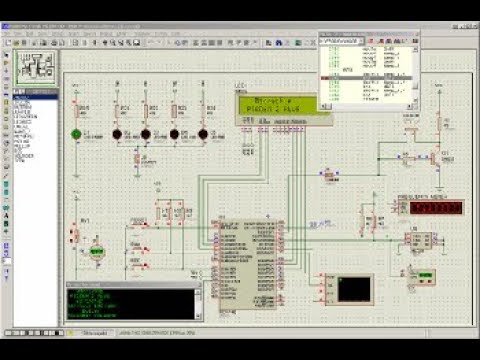Click the PIC microcontroller chip

247,265
